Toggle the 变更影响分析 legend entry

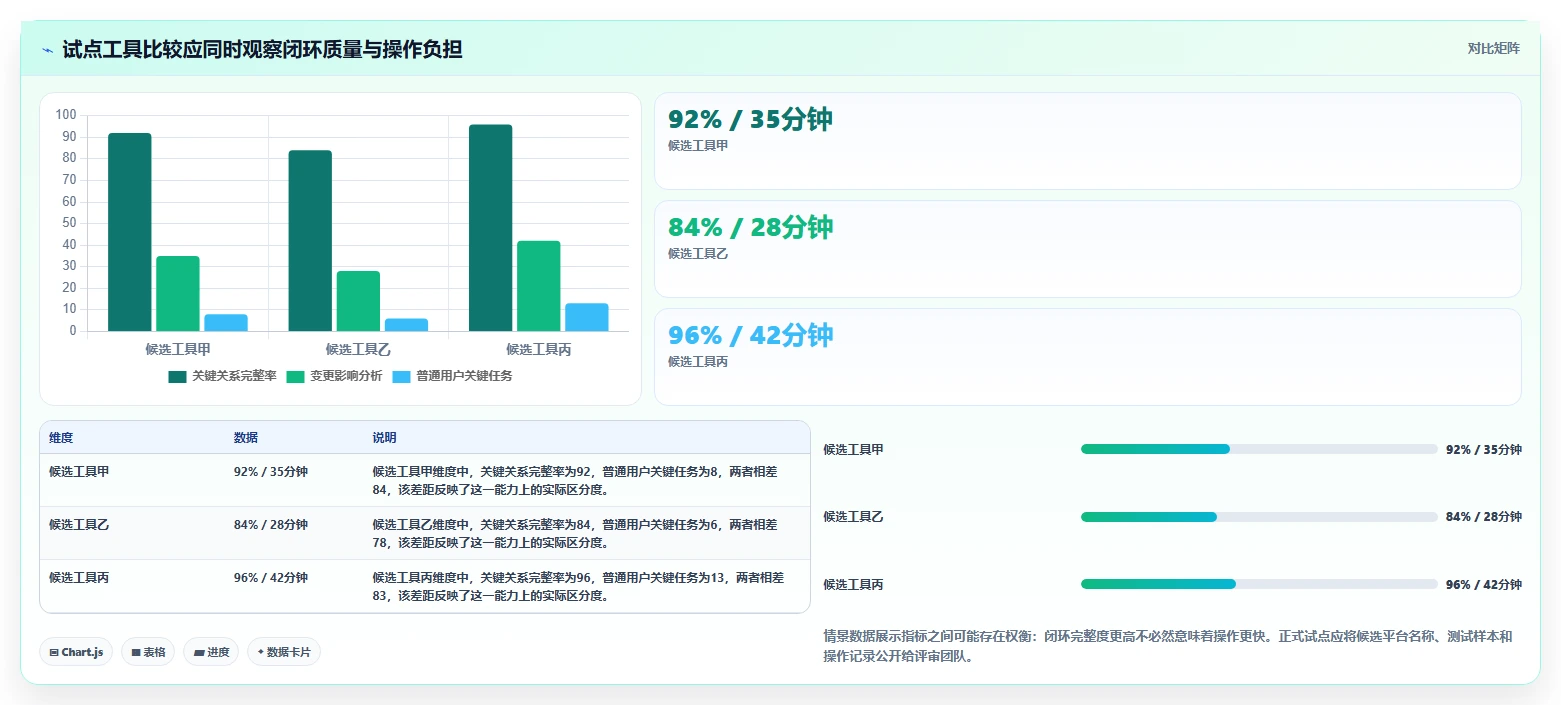pos(333,376)
